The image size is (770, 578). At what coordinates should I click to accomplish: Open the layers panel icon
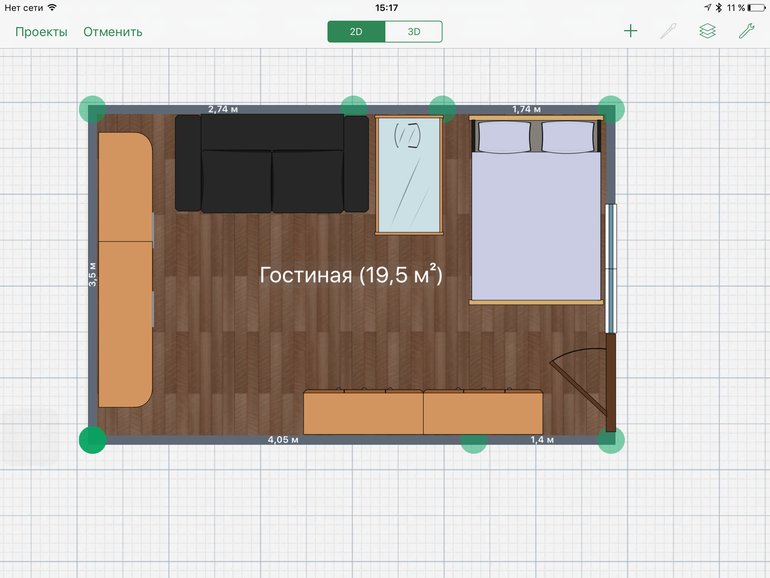click(707, 31)
